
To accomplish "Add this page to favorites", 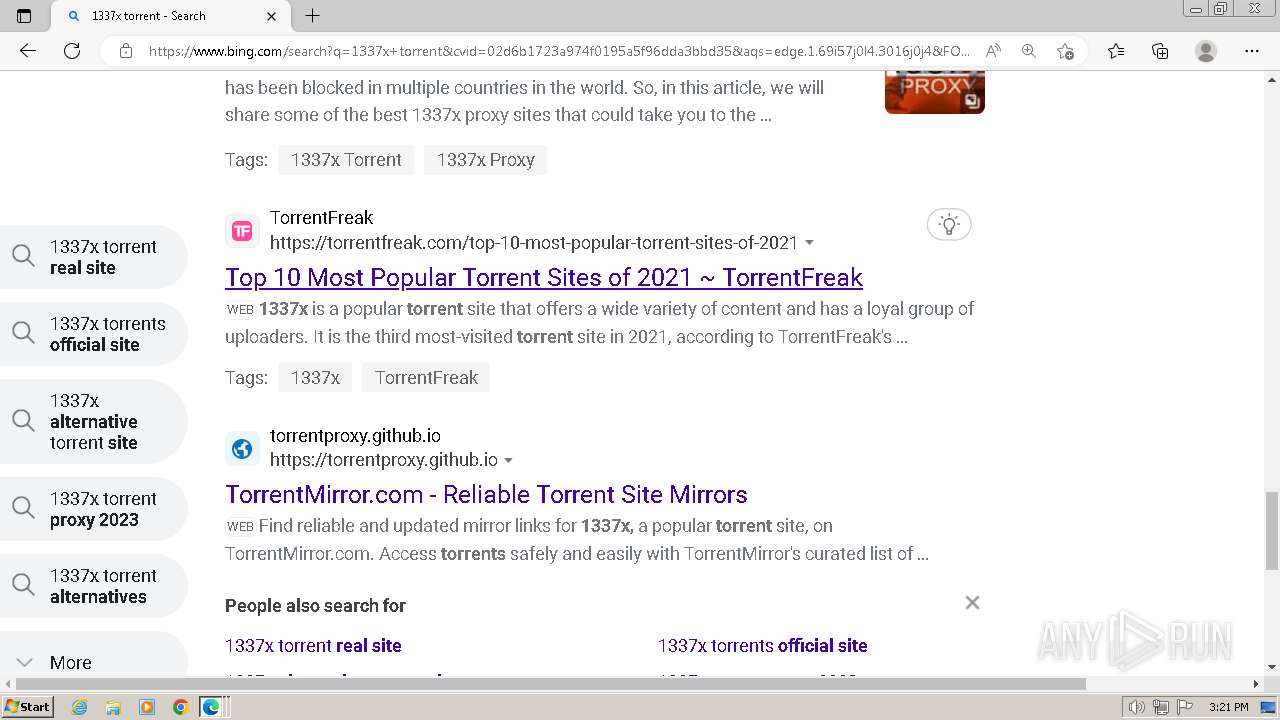I will (x=1065, y=51).
